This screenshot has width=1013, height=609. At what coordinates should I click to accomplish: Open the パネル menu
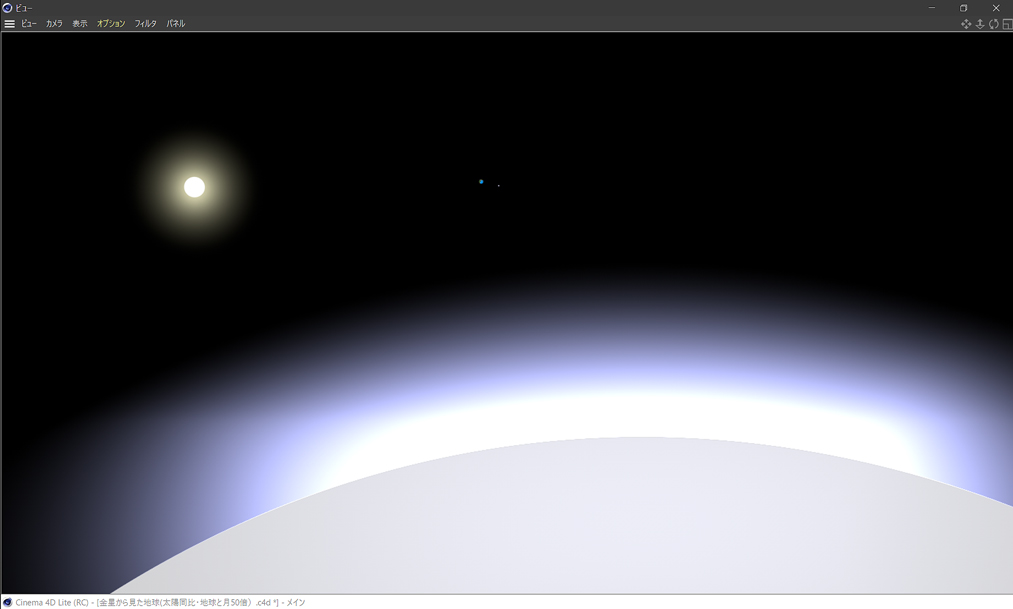pyautogui.click(x=176, y=24)
